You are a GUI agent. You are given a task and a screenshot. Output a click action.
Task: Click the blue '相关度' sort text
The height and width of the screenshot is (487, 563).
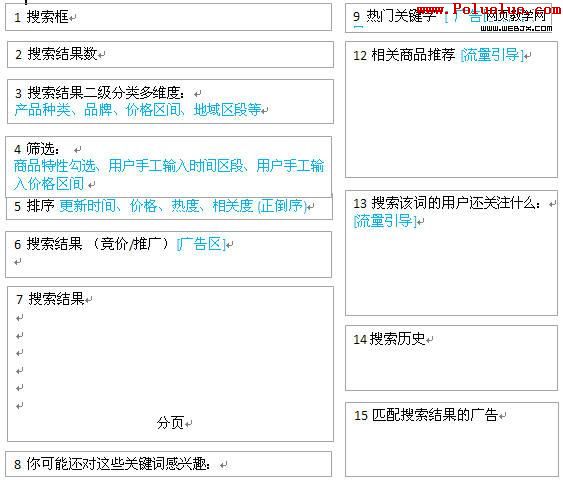[x=233, y=206]
